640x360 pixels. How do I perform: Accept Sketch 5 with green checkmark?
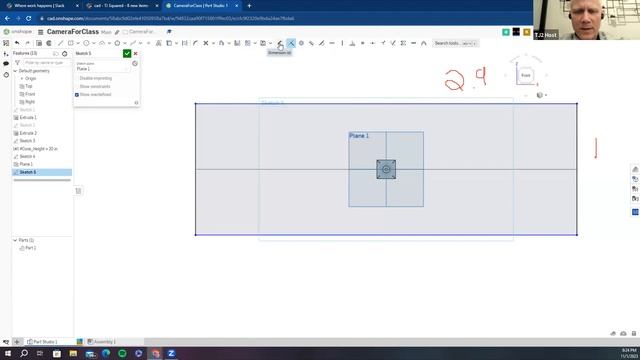coord(127,53)
